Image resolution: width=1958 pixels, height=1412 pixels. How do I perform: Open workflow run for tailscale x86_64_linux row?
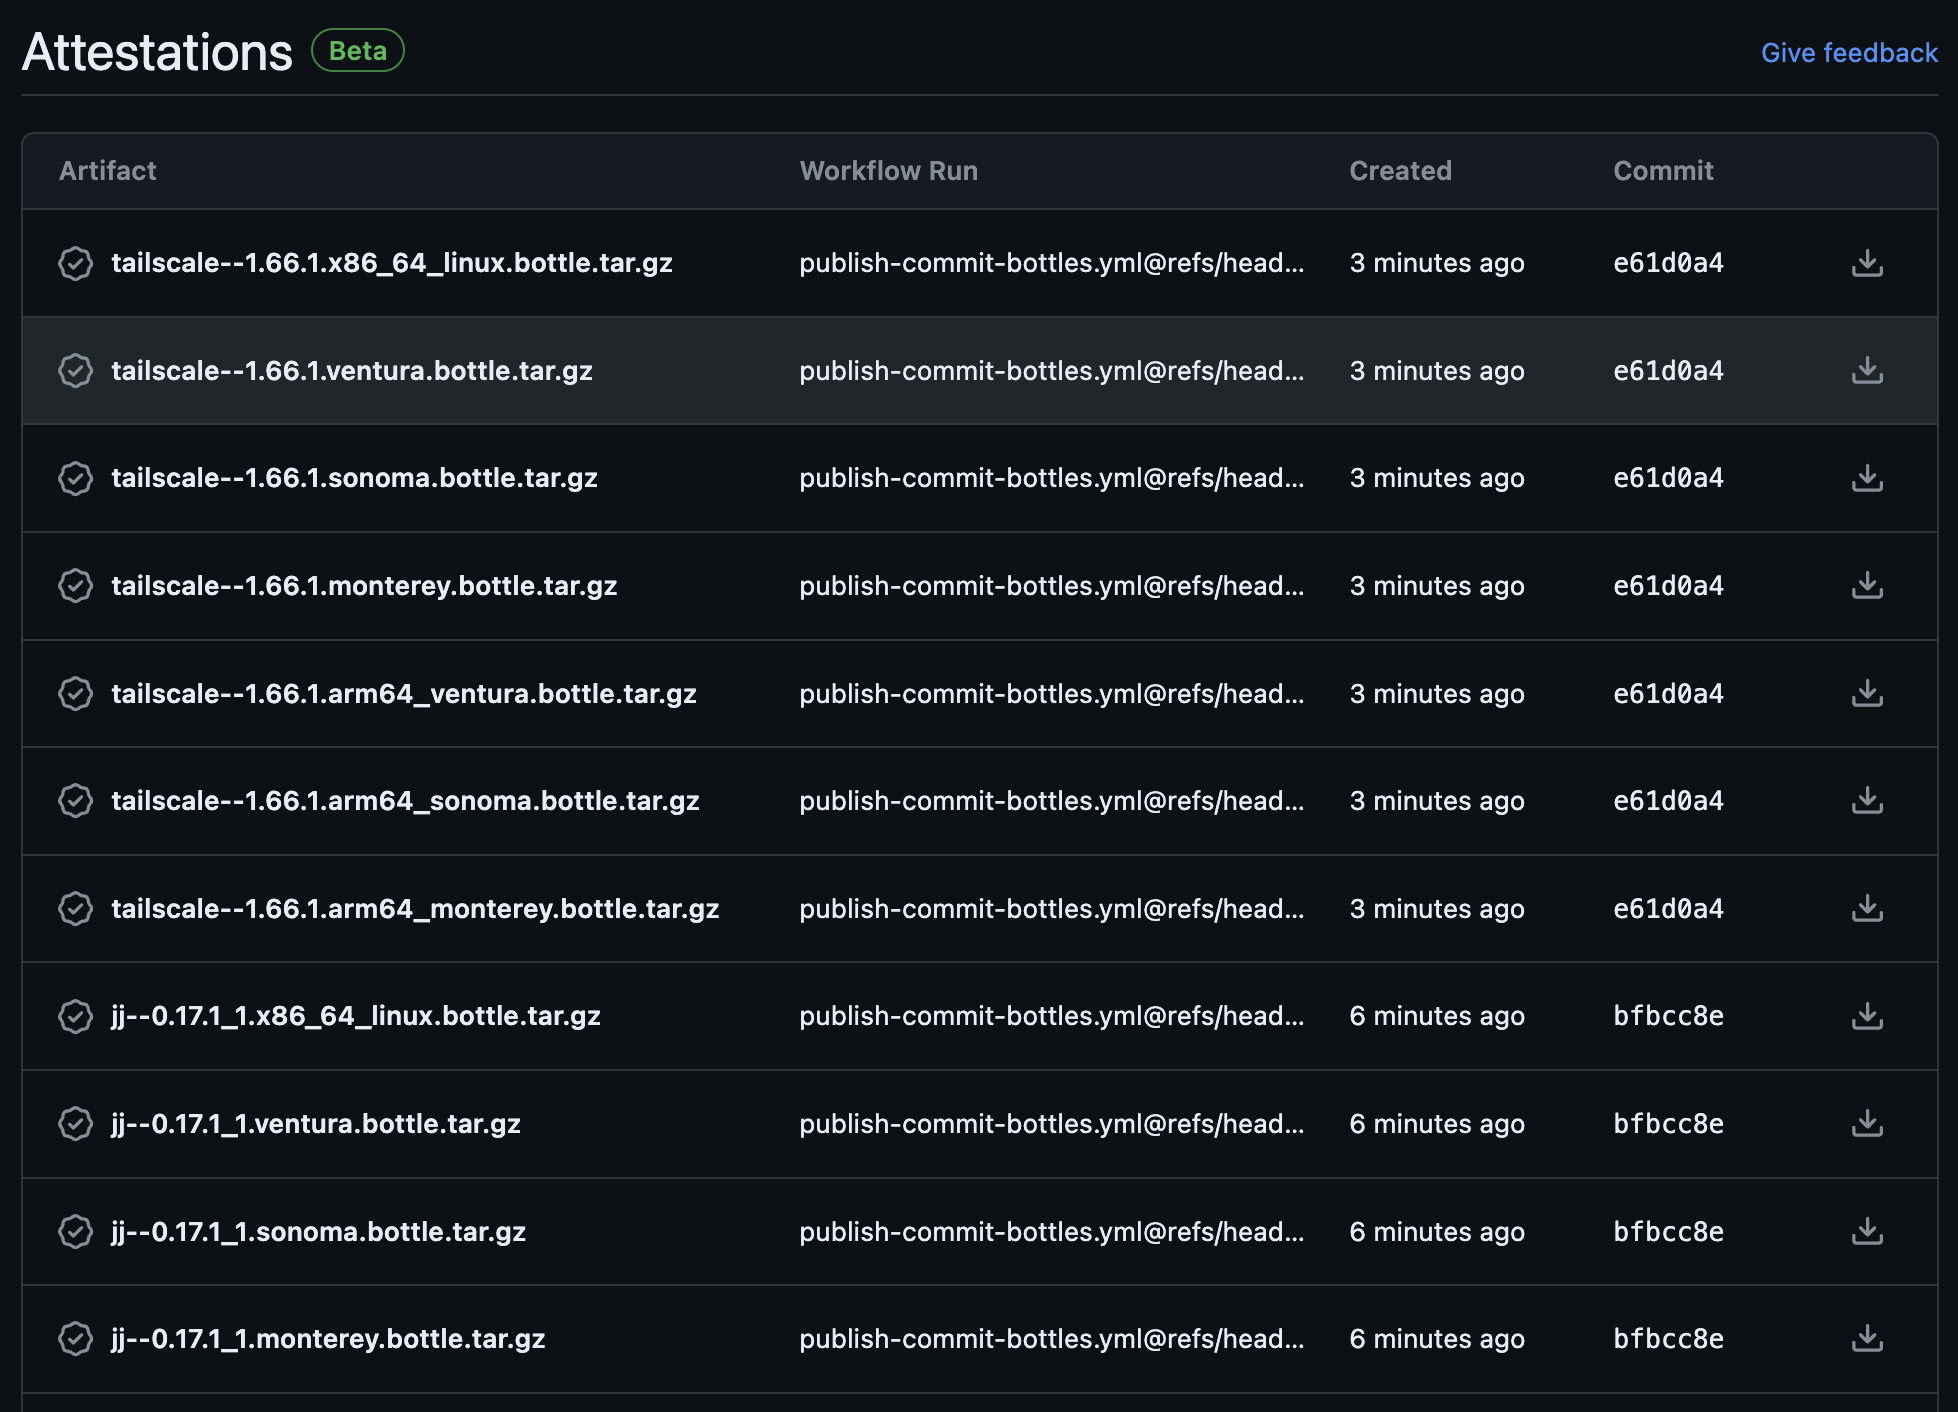1052,263
